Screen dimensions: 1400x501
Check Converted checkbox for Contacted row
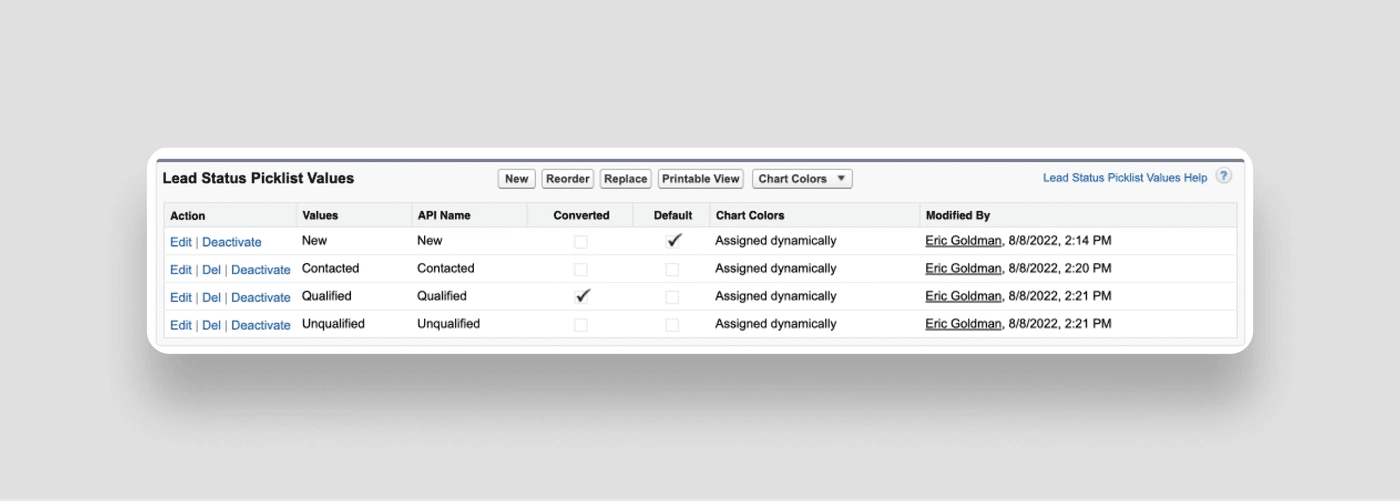581,269
